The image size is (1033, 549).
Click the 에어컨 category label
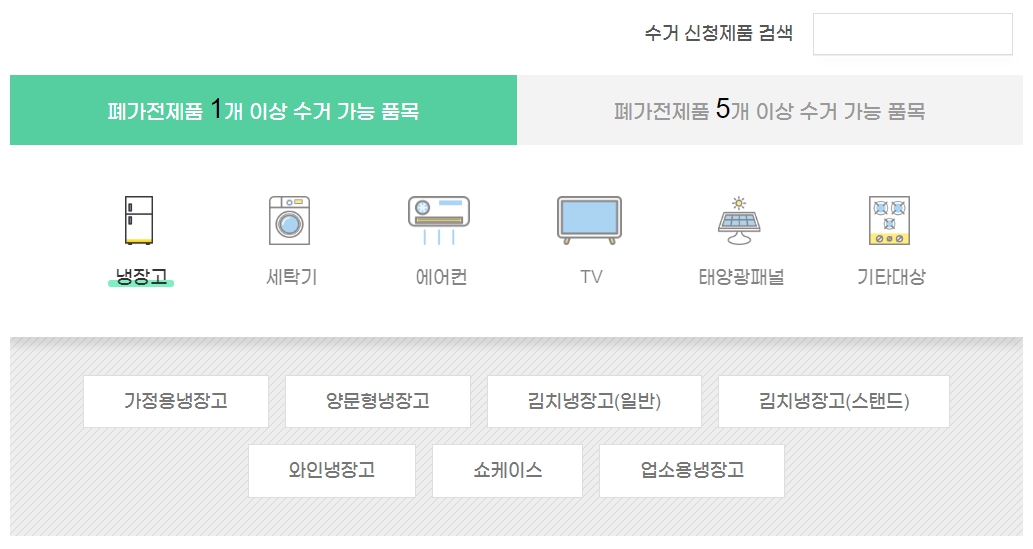(441, 277)
